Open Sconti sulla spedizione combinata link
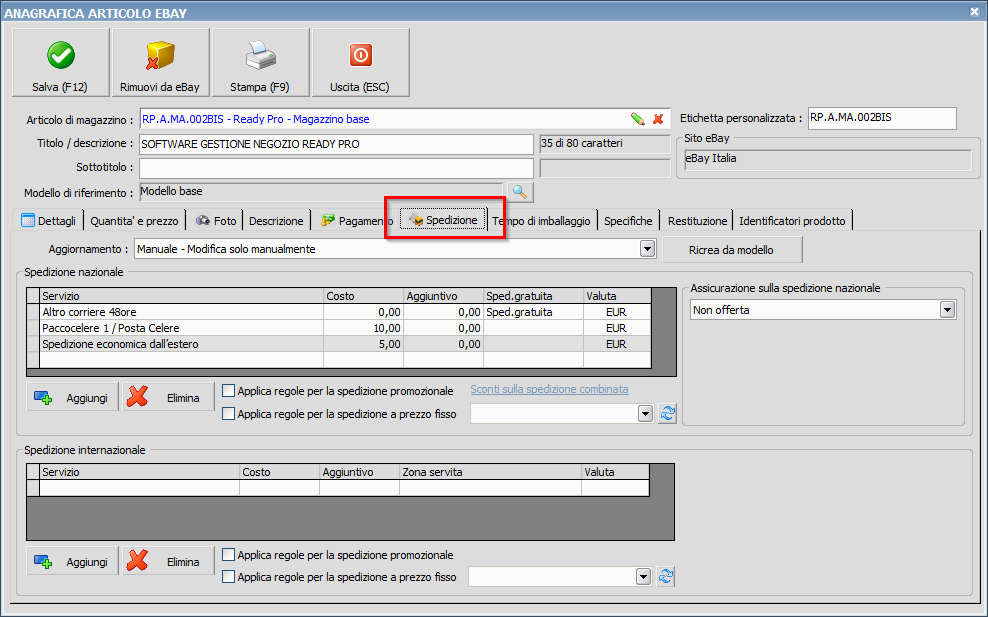The width and height of the screenshot is (988, 617). pyautogui.click(x=549, y=390)
